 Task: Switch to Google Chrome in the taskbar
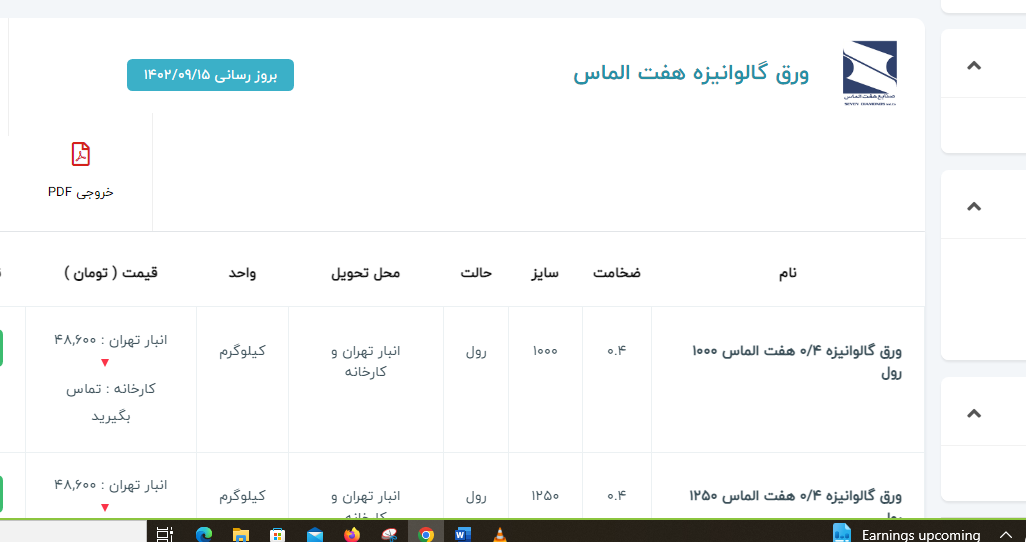[426, 534]
